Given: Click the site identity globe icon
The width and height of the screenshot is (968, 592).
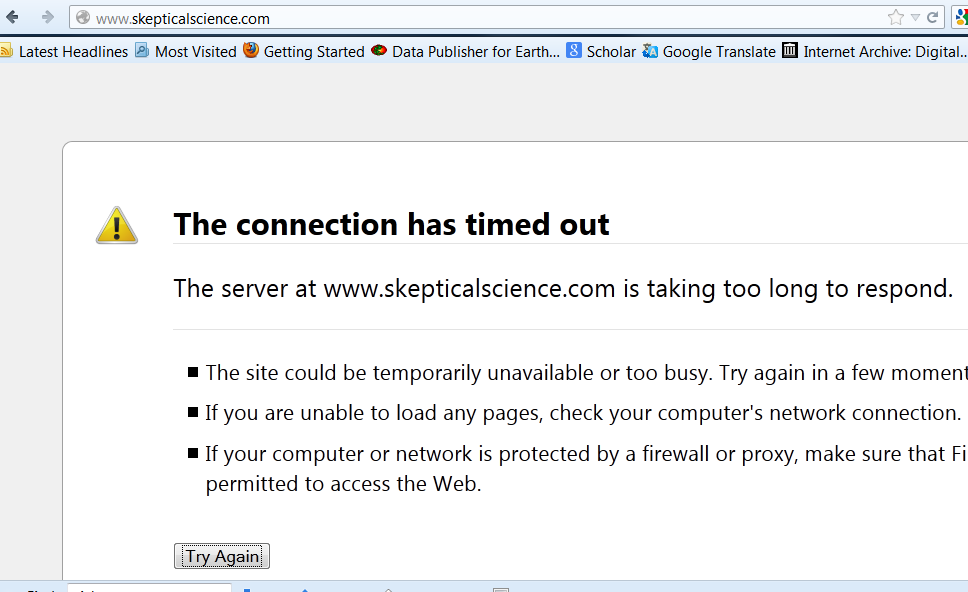Looking at the screenshot, I should [x=83, y=18].
